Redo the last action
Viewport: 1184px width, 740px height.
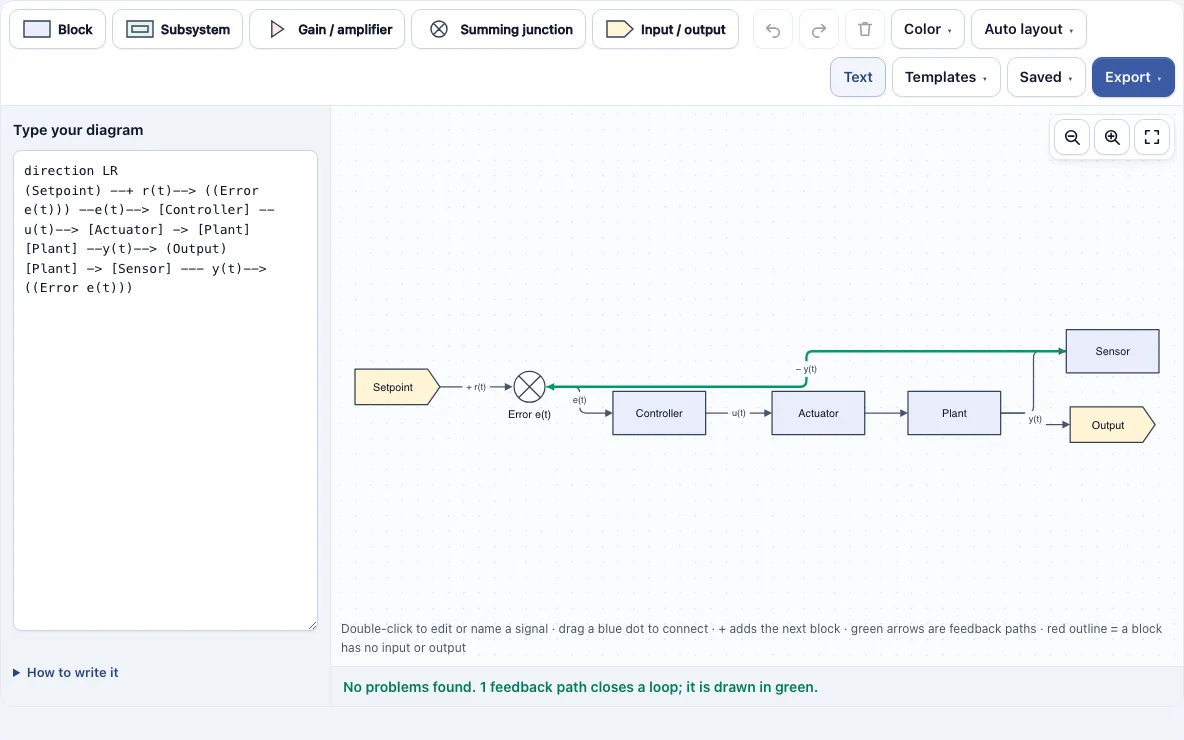point(819,29)
